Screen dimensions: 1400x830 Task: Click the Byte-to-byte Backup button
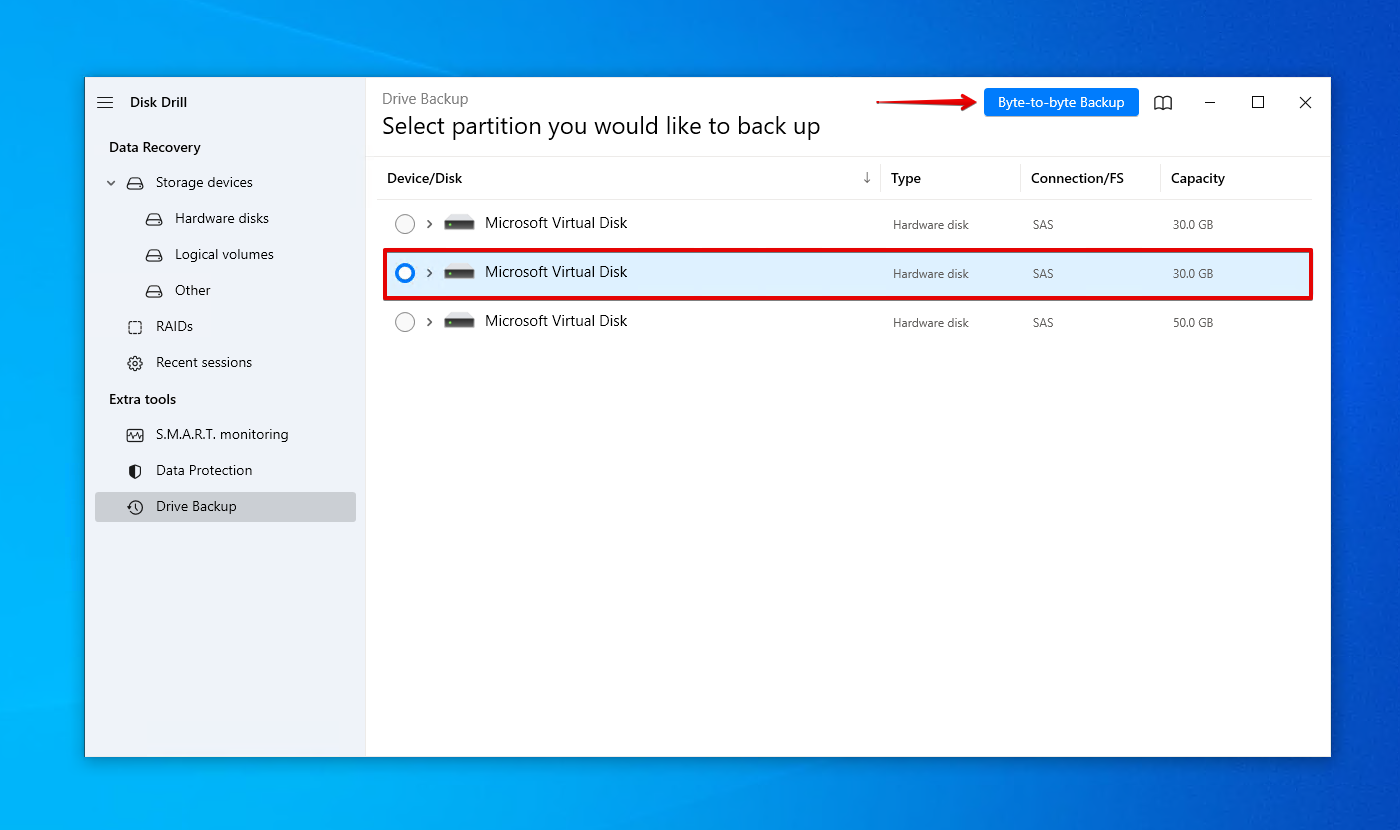click(x=1061, y=102)
